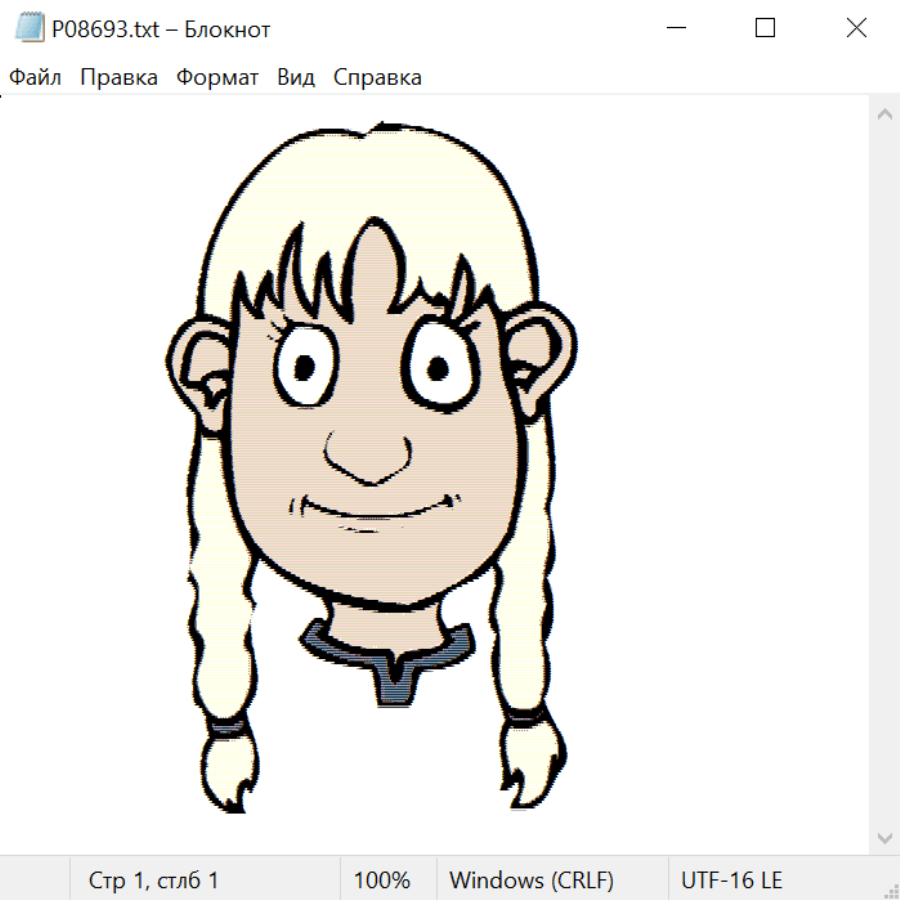Close the P08693.txt Notepad window
This screenshot has height=900, width=900.
[x=856, y=28]
